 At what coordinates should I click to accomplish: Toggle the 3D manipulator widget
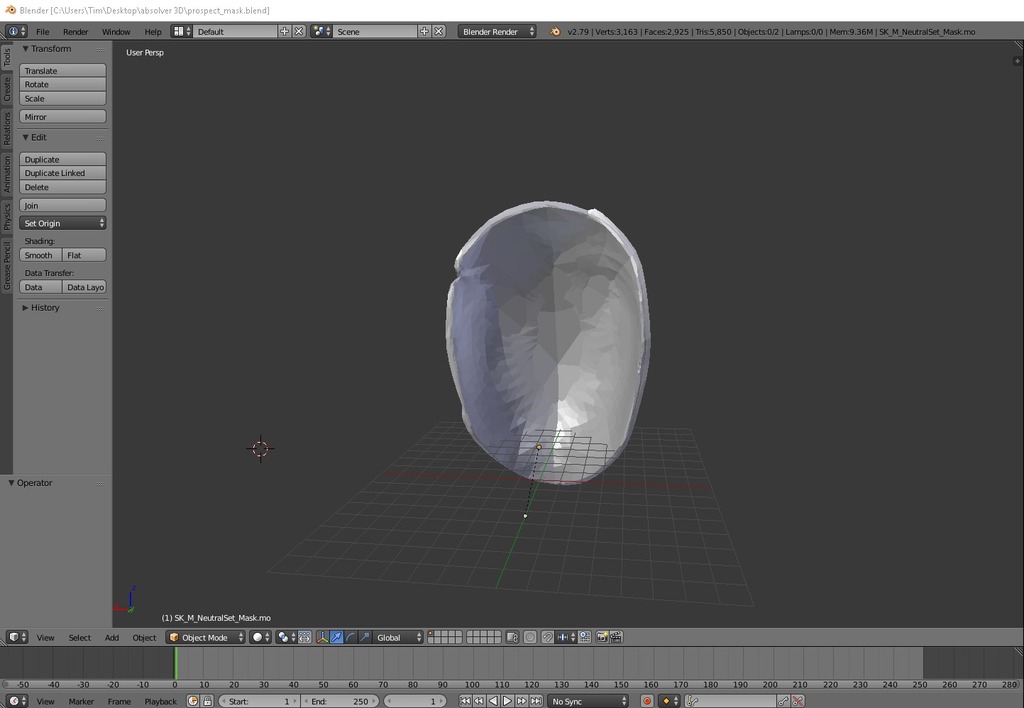pyautogui.click(x=322, y=637)
